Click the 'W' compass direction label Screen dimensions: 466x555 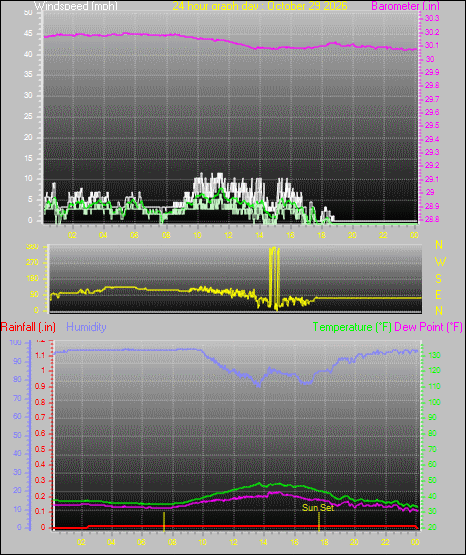(440, 262)
